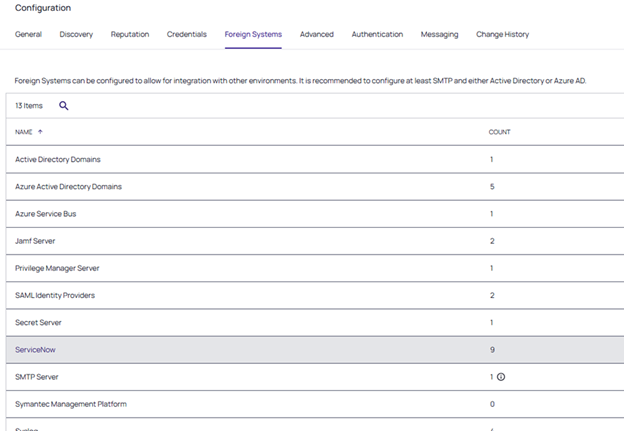Open the Jamf Server entry

tap(38, 241)
